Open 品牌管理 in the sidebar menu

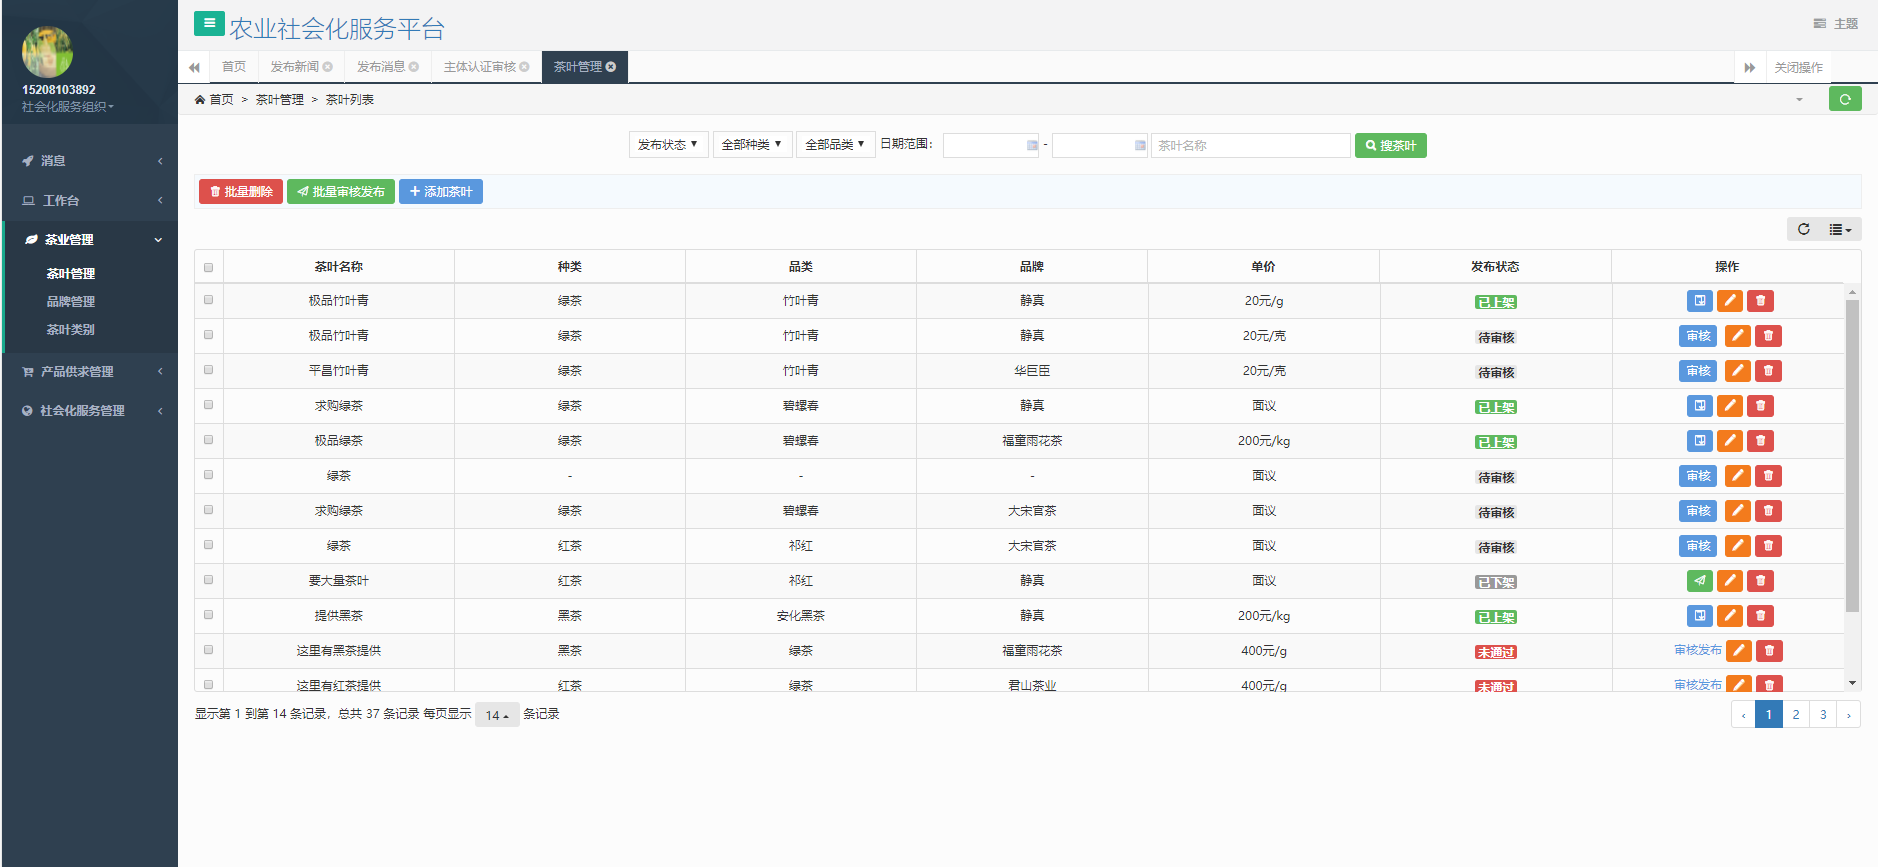71,302
